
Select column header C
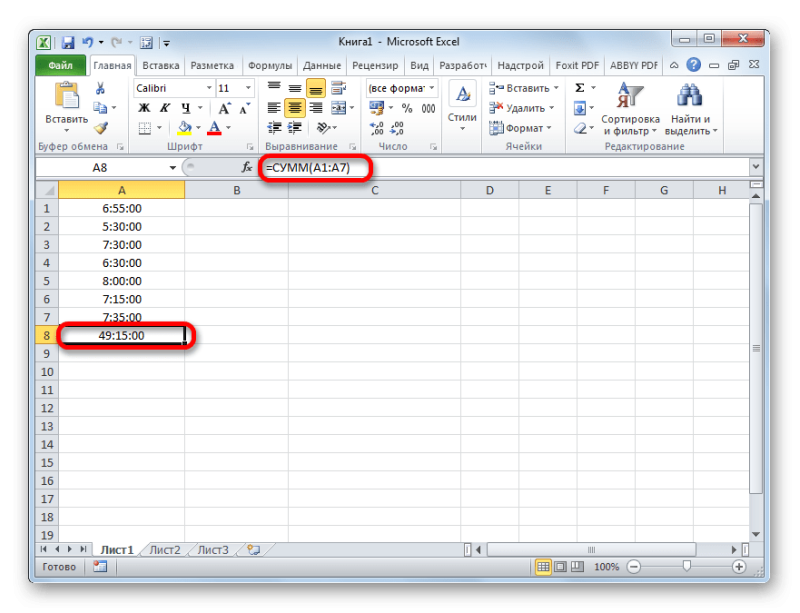pos(374,190)
